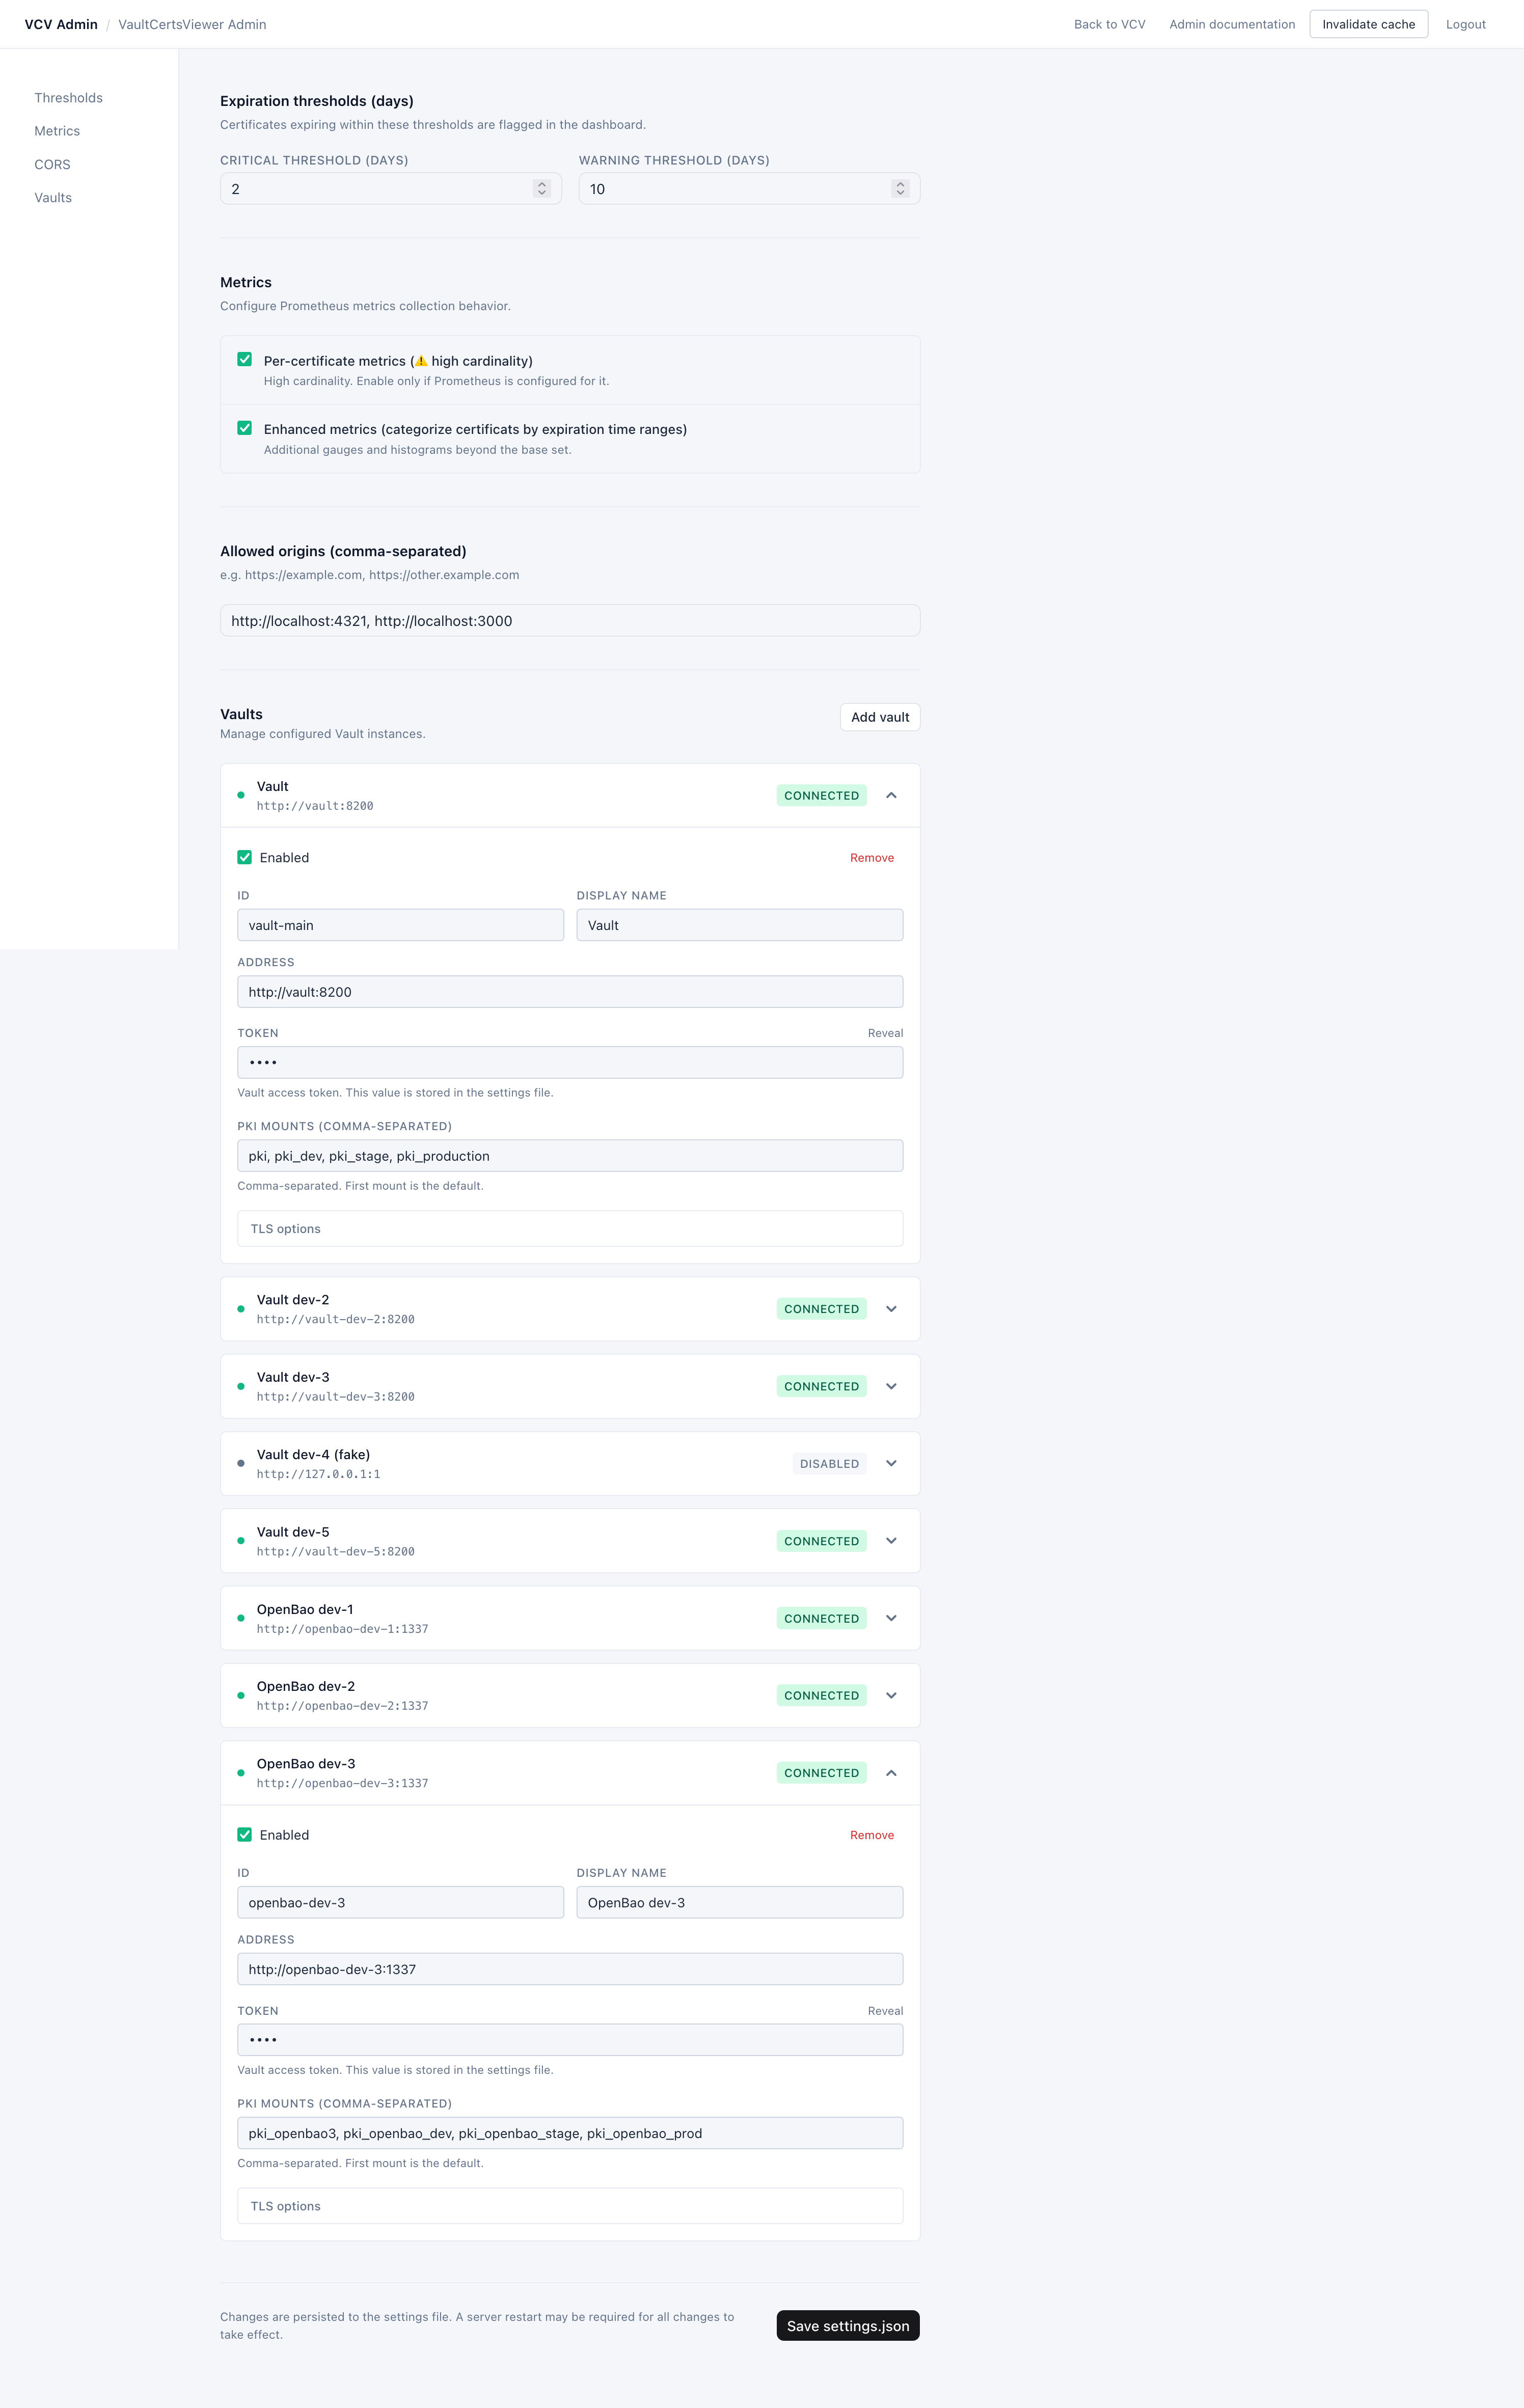The width and height of the screenshot is (1524, 2408).
Task: Focus PKI mounts field with pki_openbao3
Action: tap(570, 2133)
